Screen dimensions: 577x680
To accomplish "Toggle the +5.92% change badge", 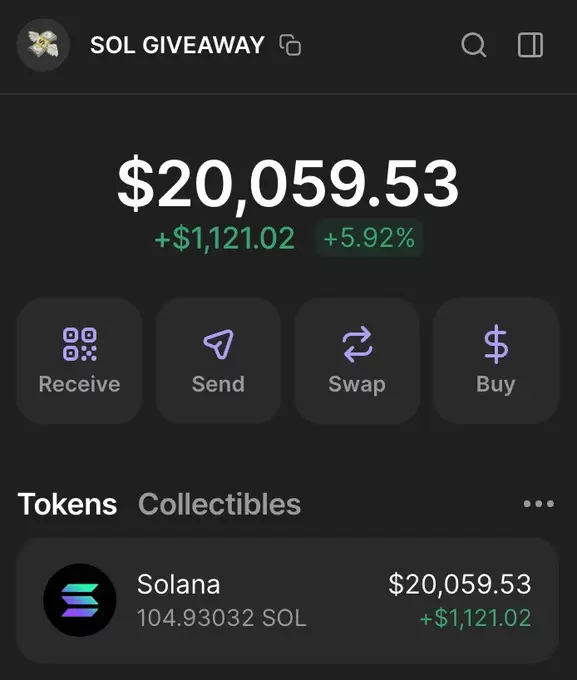I will pos(369,238).
